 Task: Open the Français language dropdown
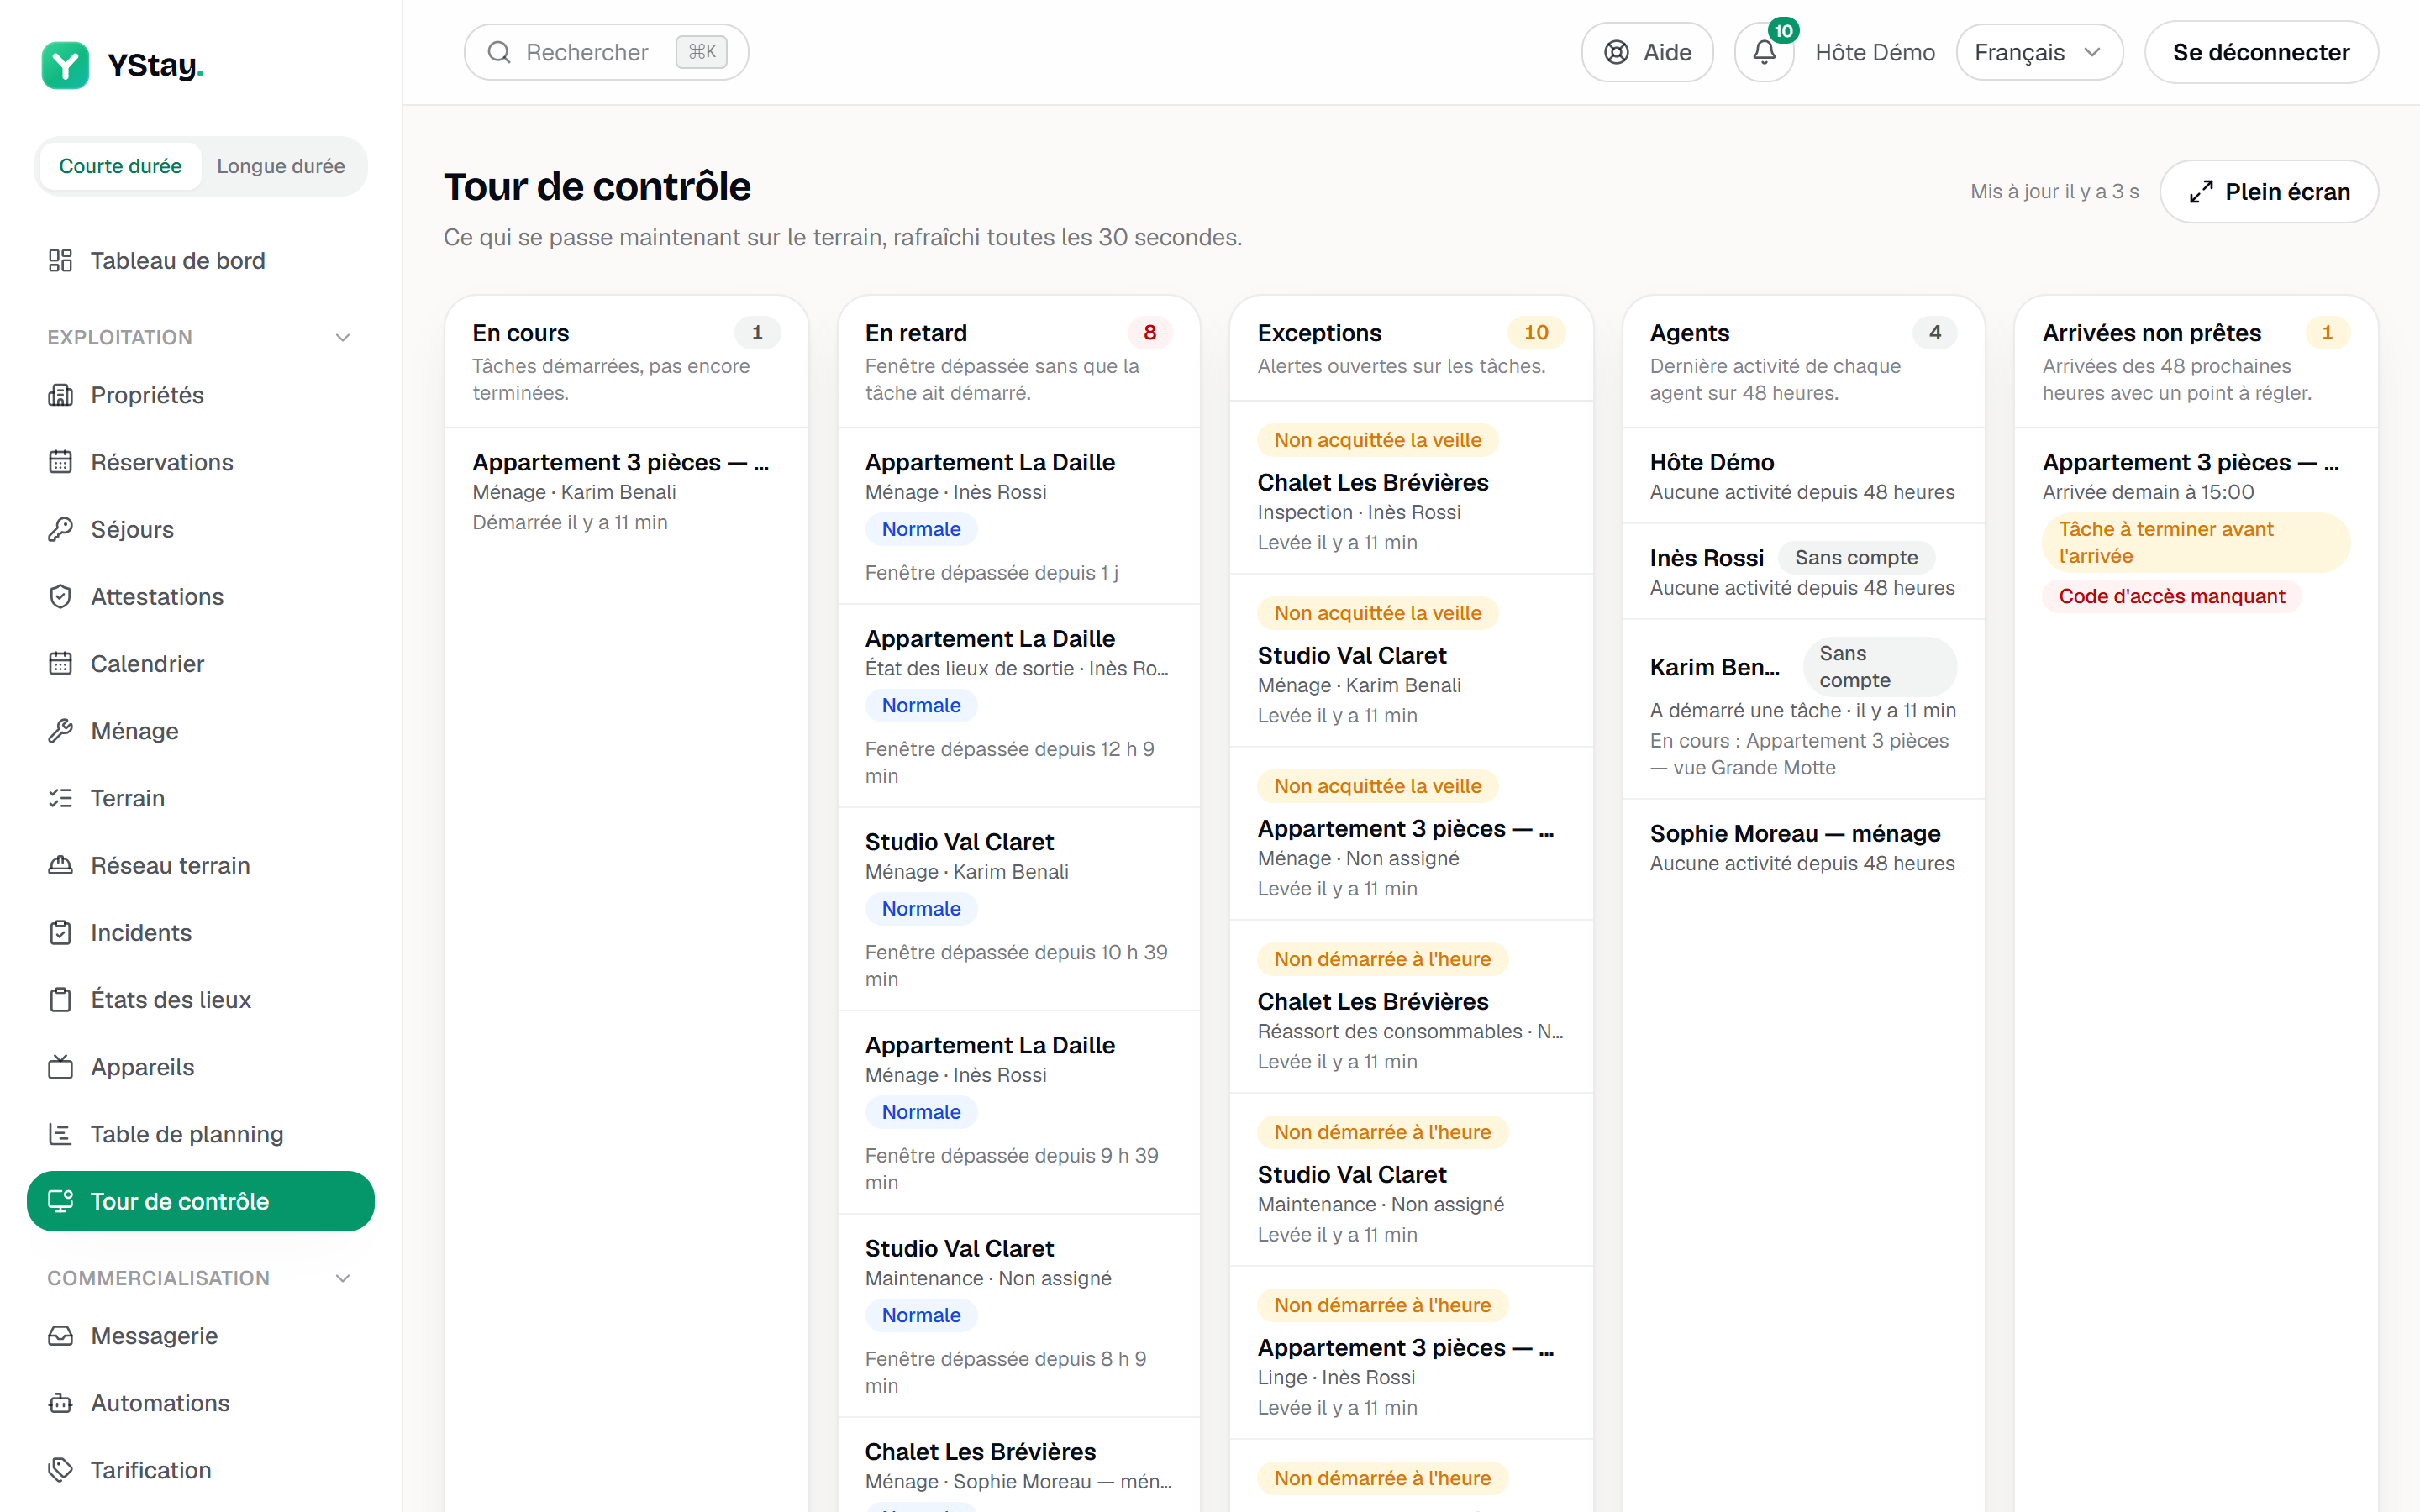coord(2039,52)
